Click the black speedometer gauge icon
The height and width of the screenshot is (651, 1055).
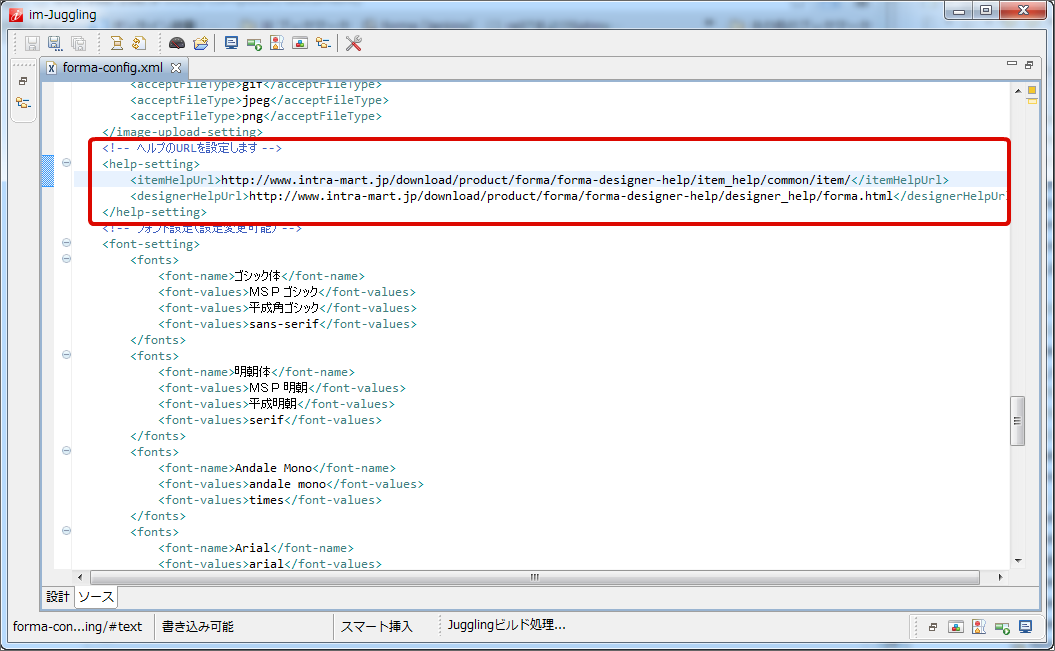point(177,44)
